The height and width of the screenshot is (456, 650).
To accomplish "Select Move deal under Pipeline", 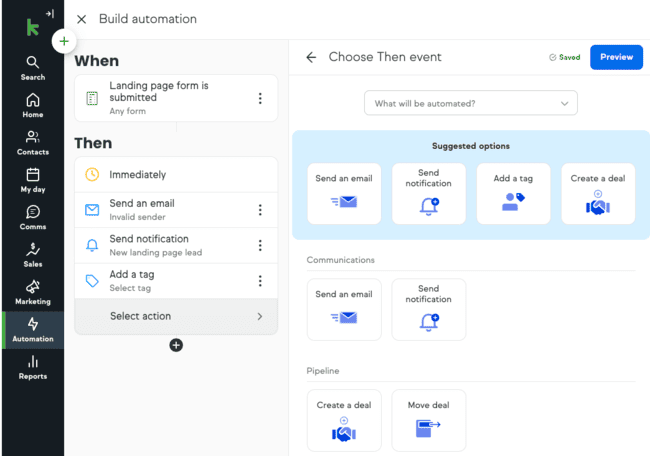I will click(429, 420).
